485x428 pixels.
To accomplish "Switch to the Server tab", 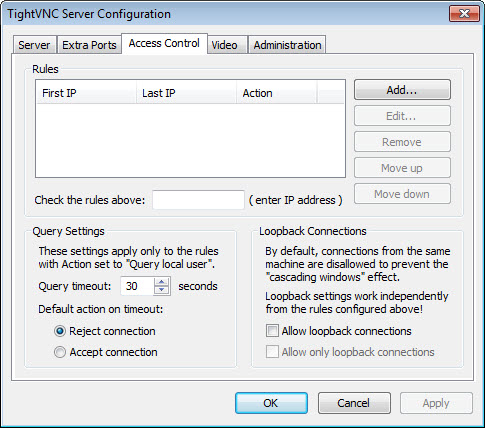I will pos(34,45).
